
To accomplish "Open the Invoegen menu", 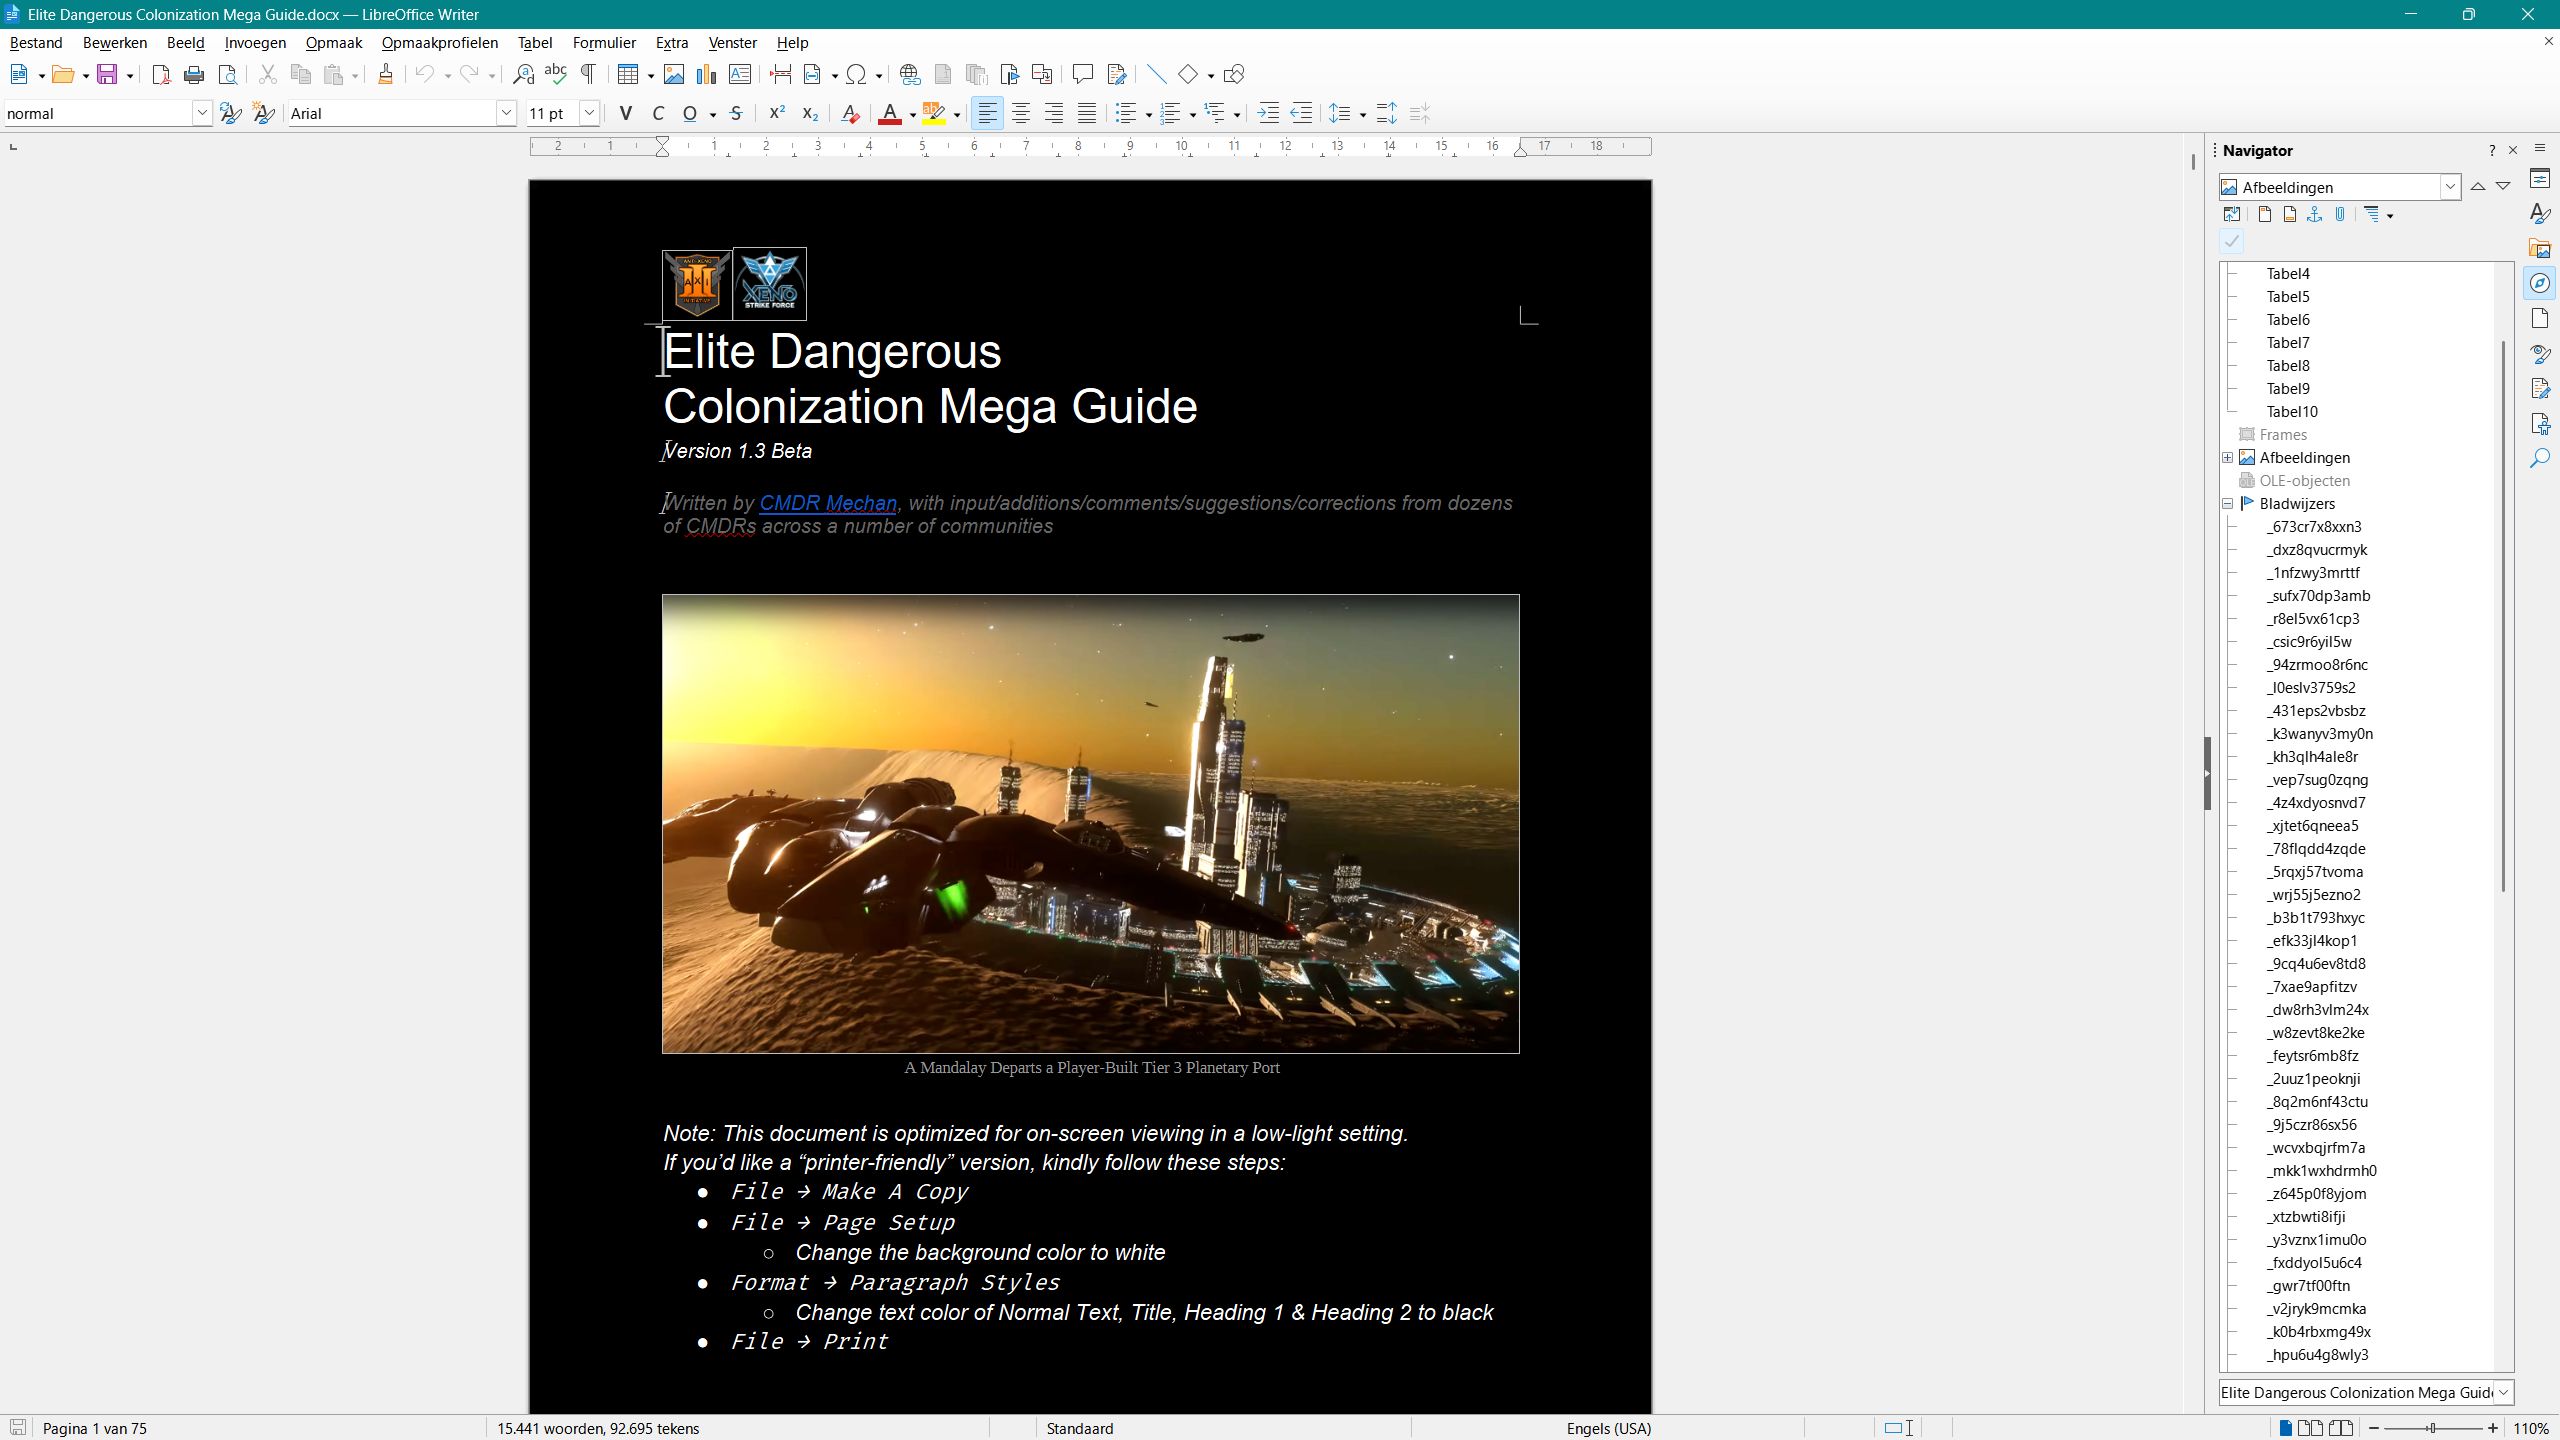I will 255,43.
